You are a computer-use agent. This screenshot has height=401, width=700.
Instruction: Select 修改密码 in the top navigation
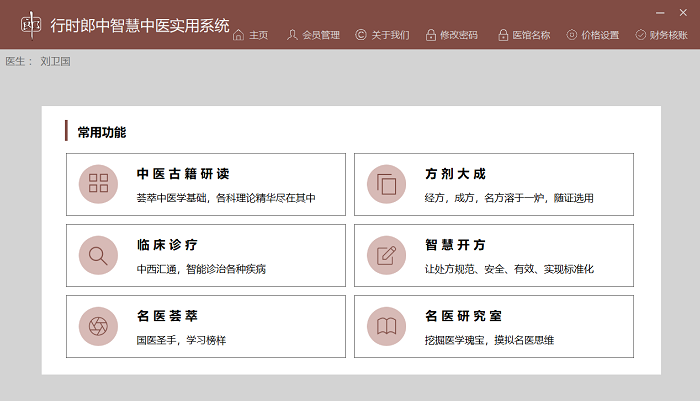(x=451, y=35)
